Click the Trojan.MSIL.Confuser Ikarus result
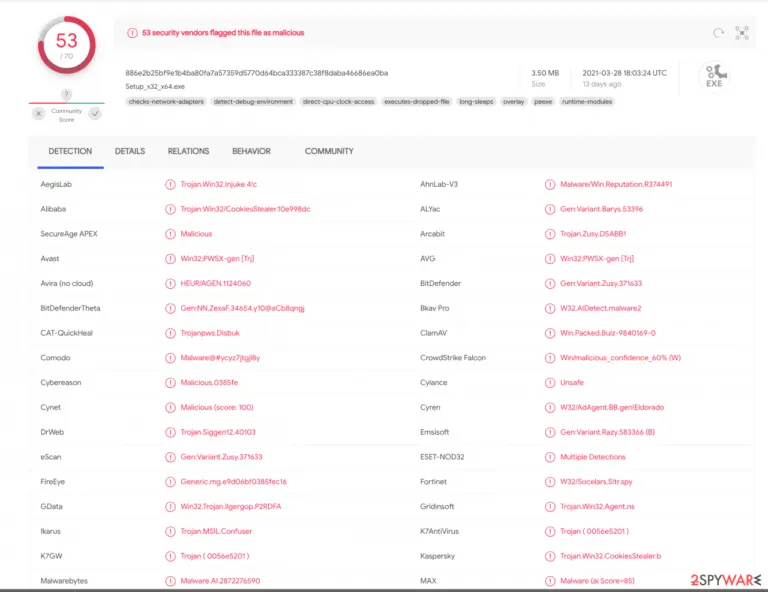Viewport: 768px width, 592px height. click(216, 531)
